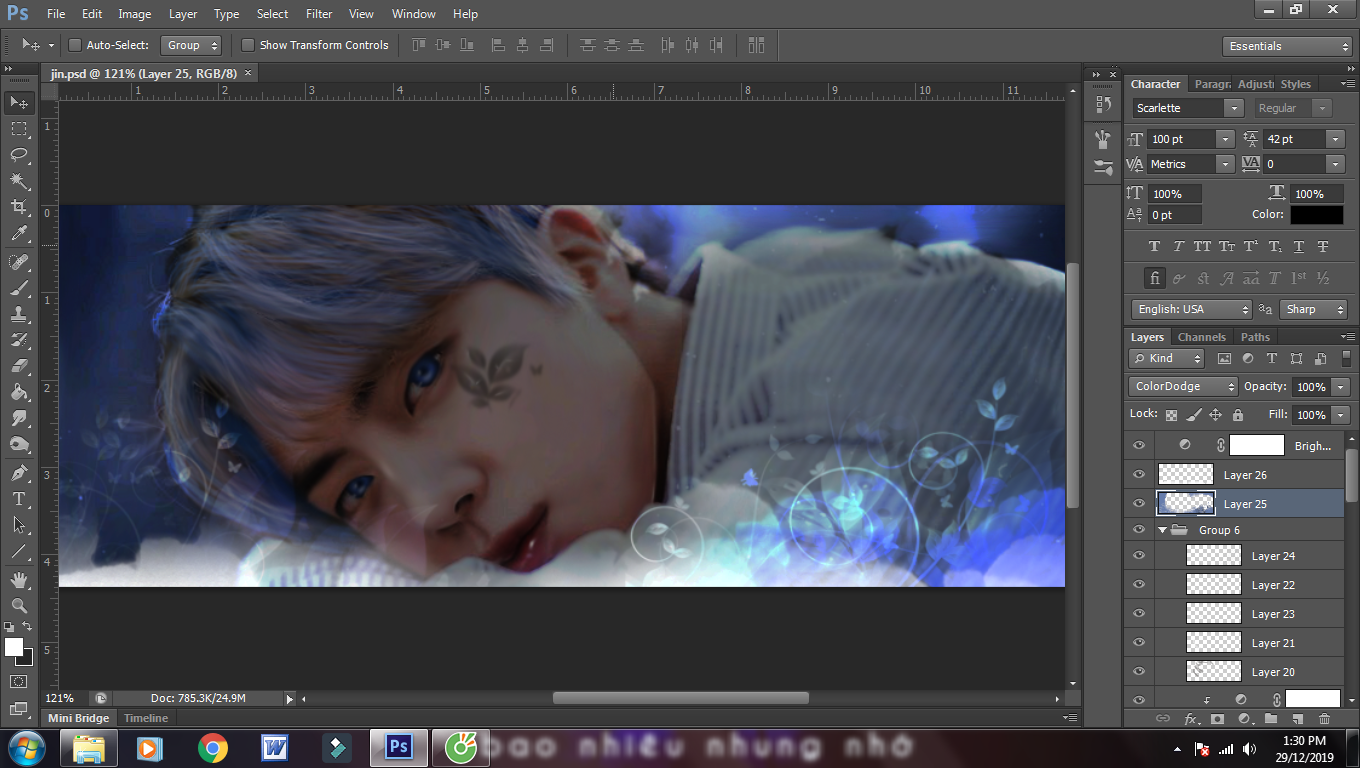Select the Brush tool
Viewport: 1360px width, 768px height.
(x=19, y=288)
